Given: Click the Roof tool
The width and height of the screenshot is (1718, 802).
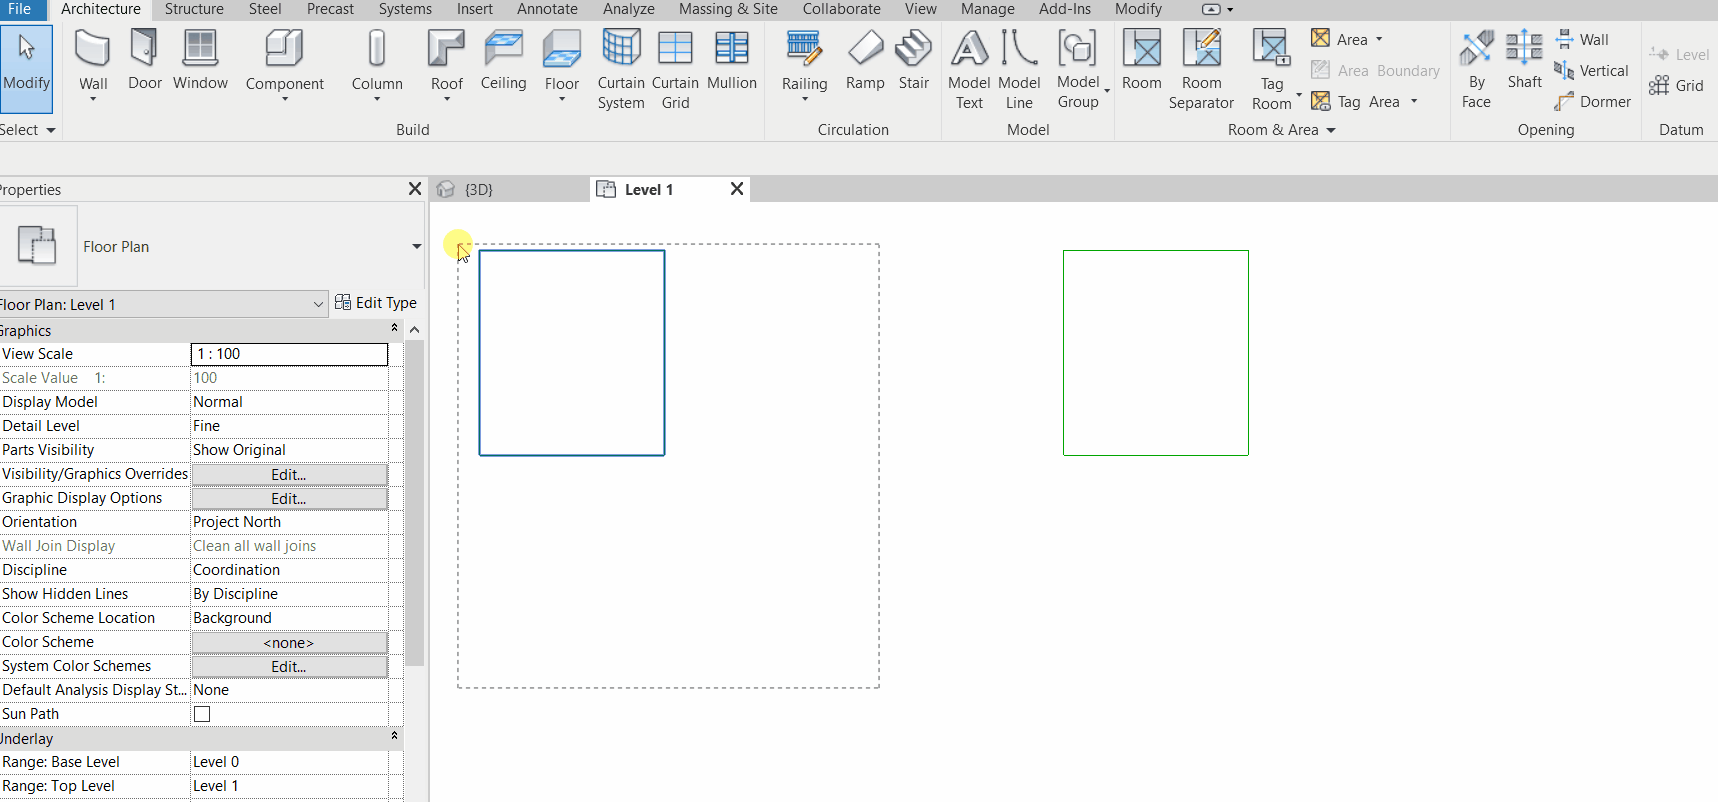Looking at the screenshot, I should [447, 66].
